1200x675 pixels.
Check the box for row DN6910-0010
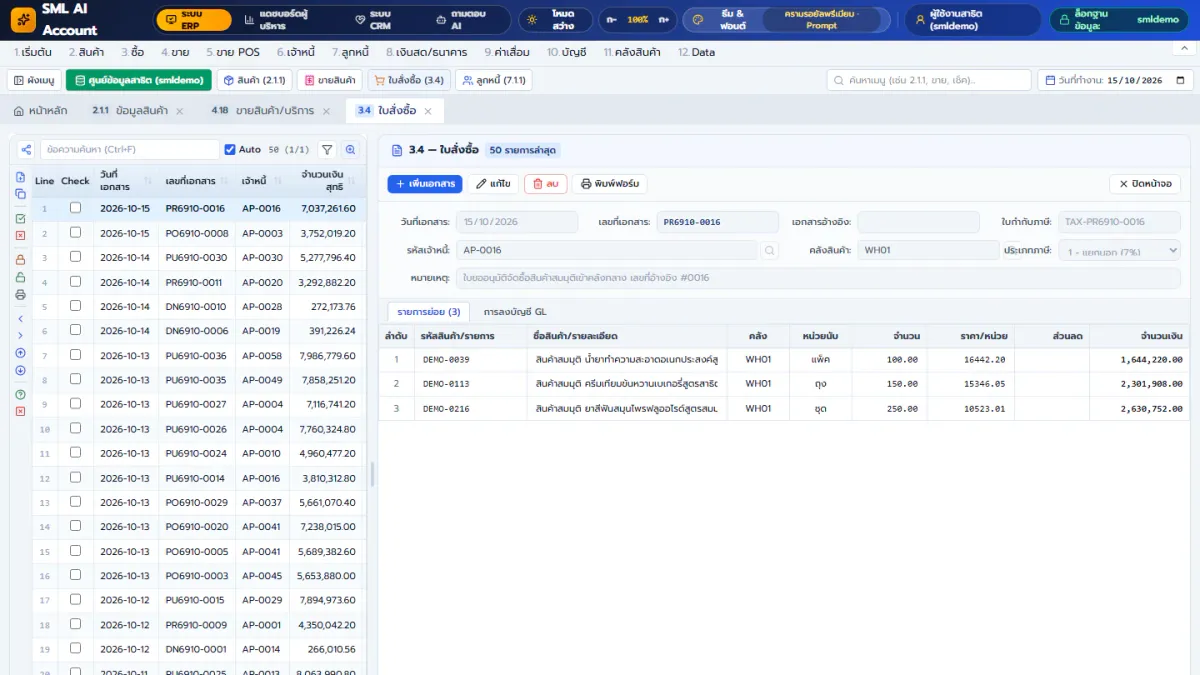click(75, 306)
